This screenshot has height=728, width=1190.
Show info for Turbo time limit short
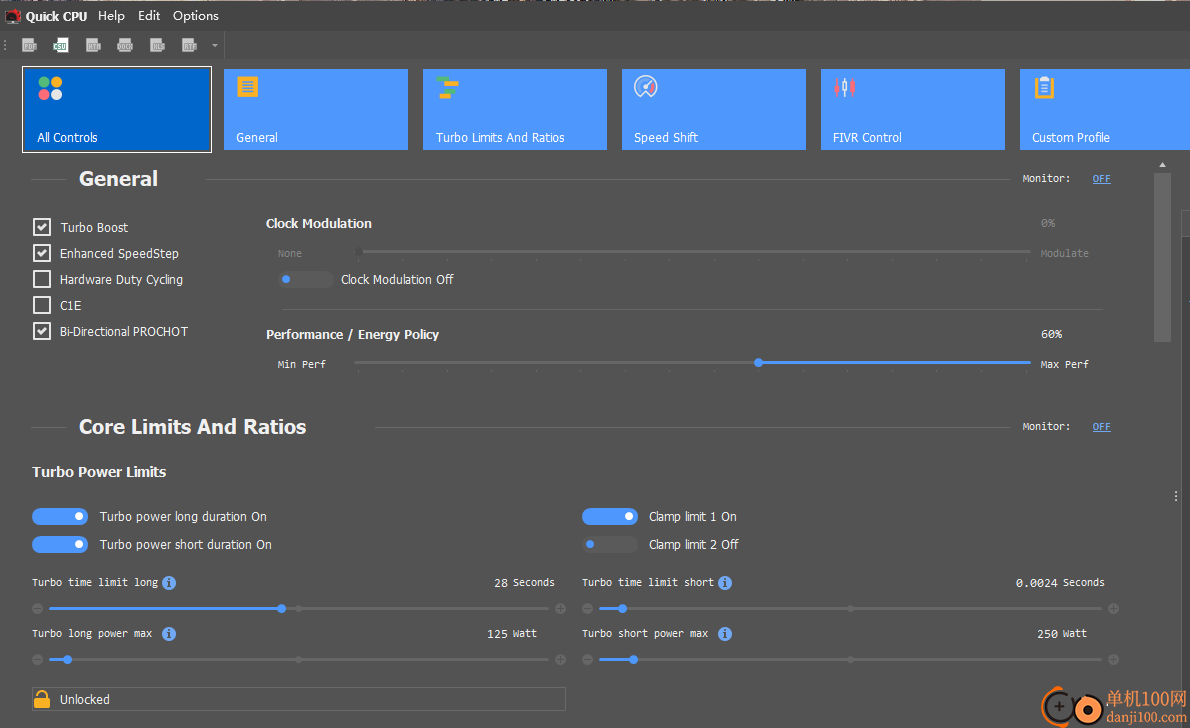(725, 582)
